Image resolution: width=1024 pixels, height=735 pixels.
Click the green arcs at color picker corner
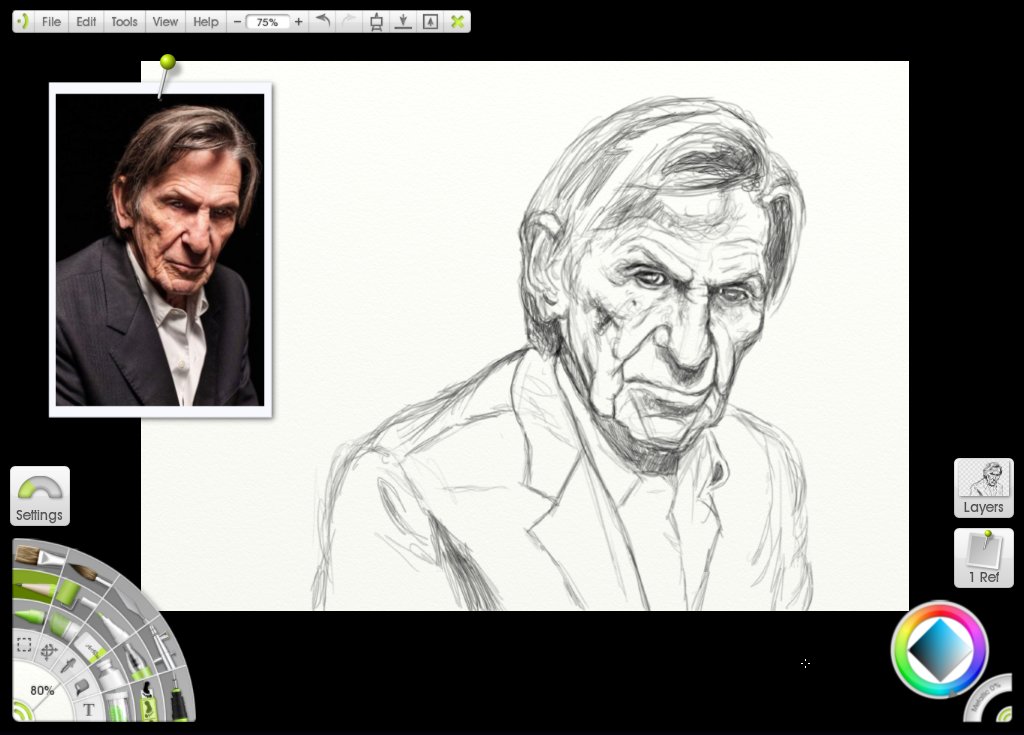click(1004, 714)
